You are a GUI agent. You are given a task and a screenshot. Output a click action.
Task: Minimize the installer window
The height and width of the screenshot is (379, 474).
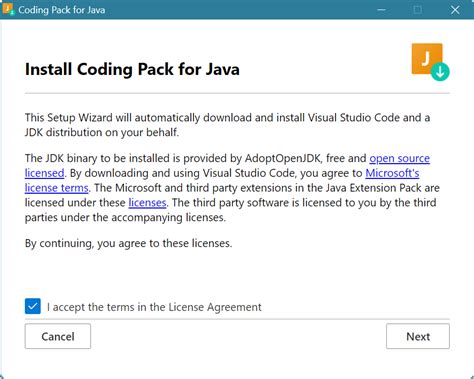point(381,10)
